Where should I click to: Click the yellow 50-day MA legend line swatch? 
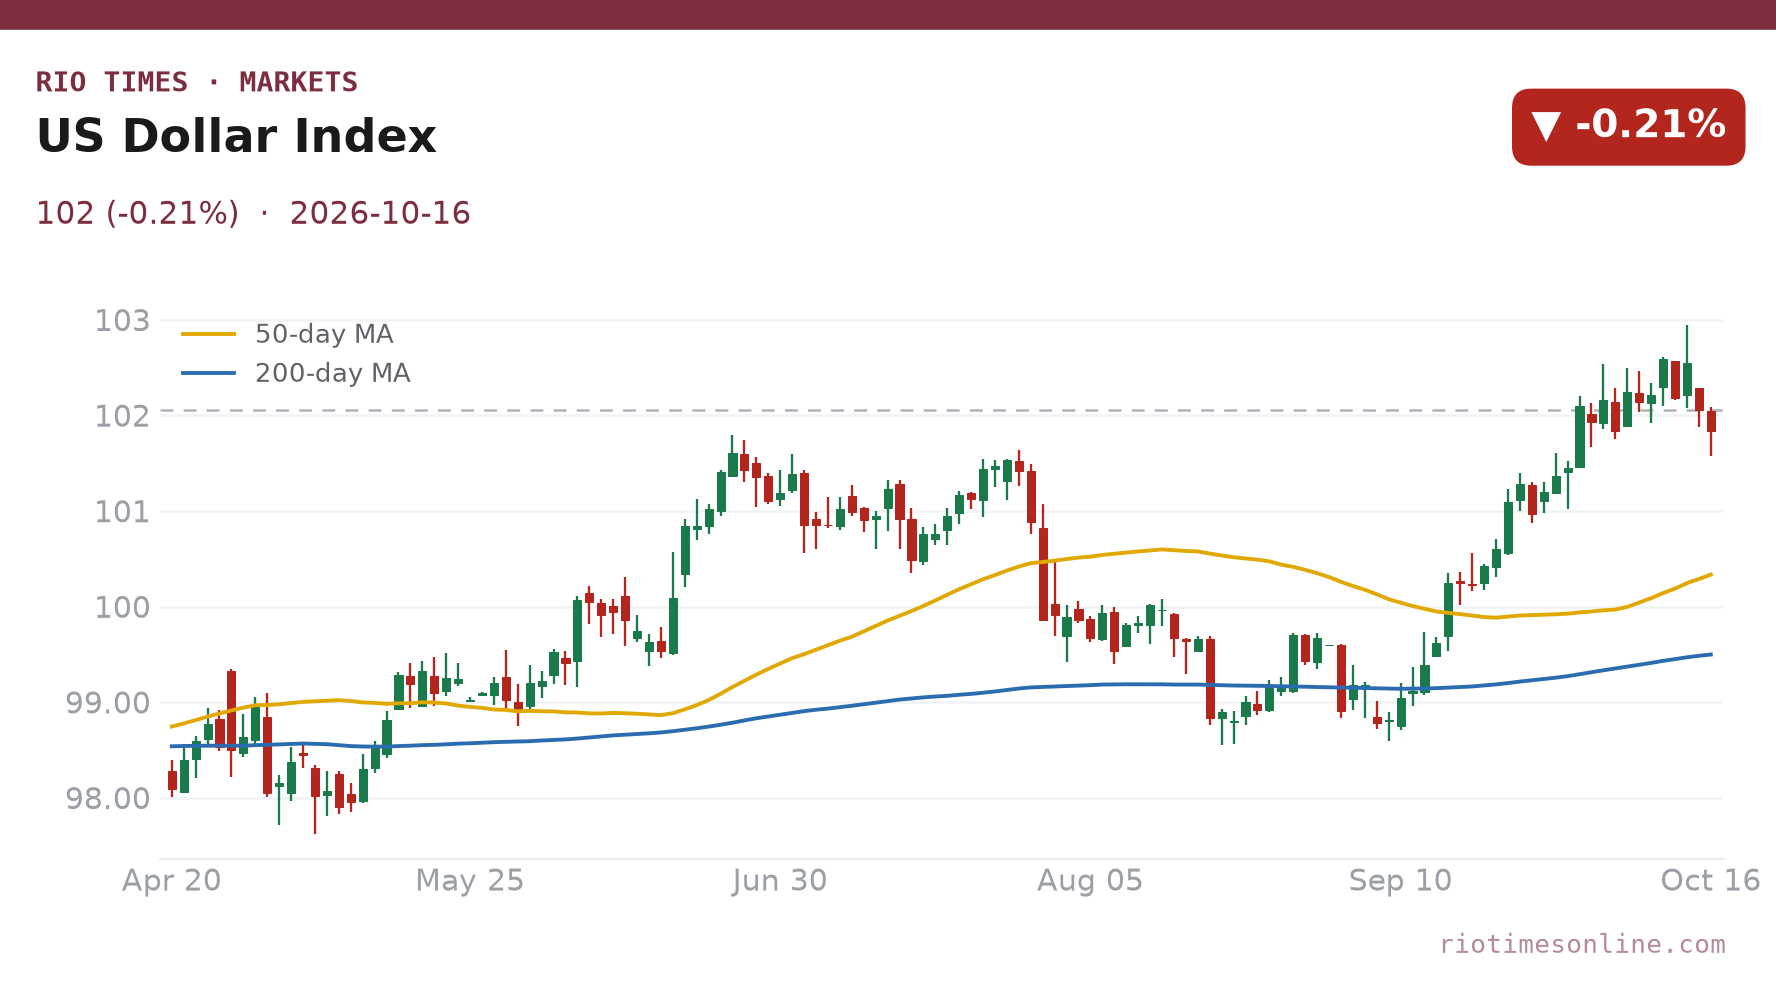[x=209, y=334]
